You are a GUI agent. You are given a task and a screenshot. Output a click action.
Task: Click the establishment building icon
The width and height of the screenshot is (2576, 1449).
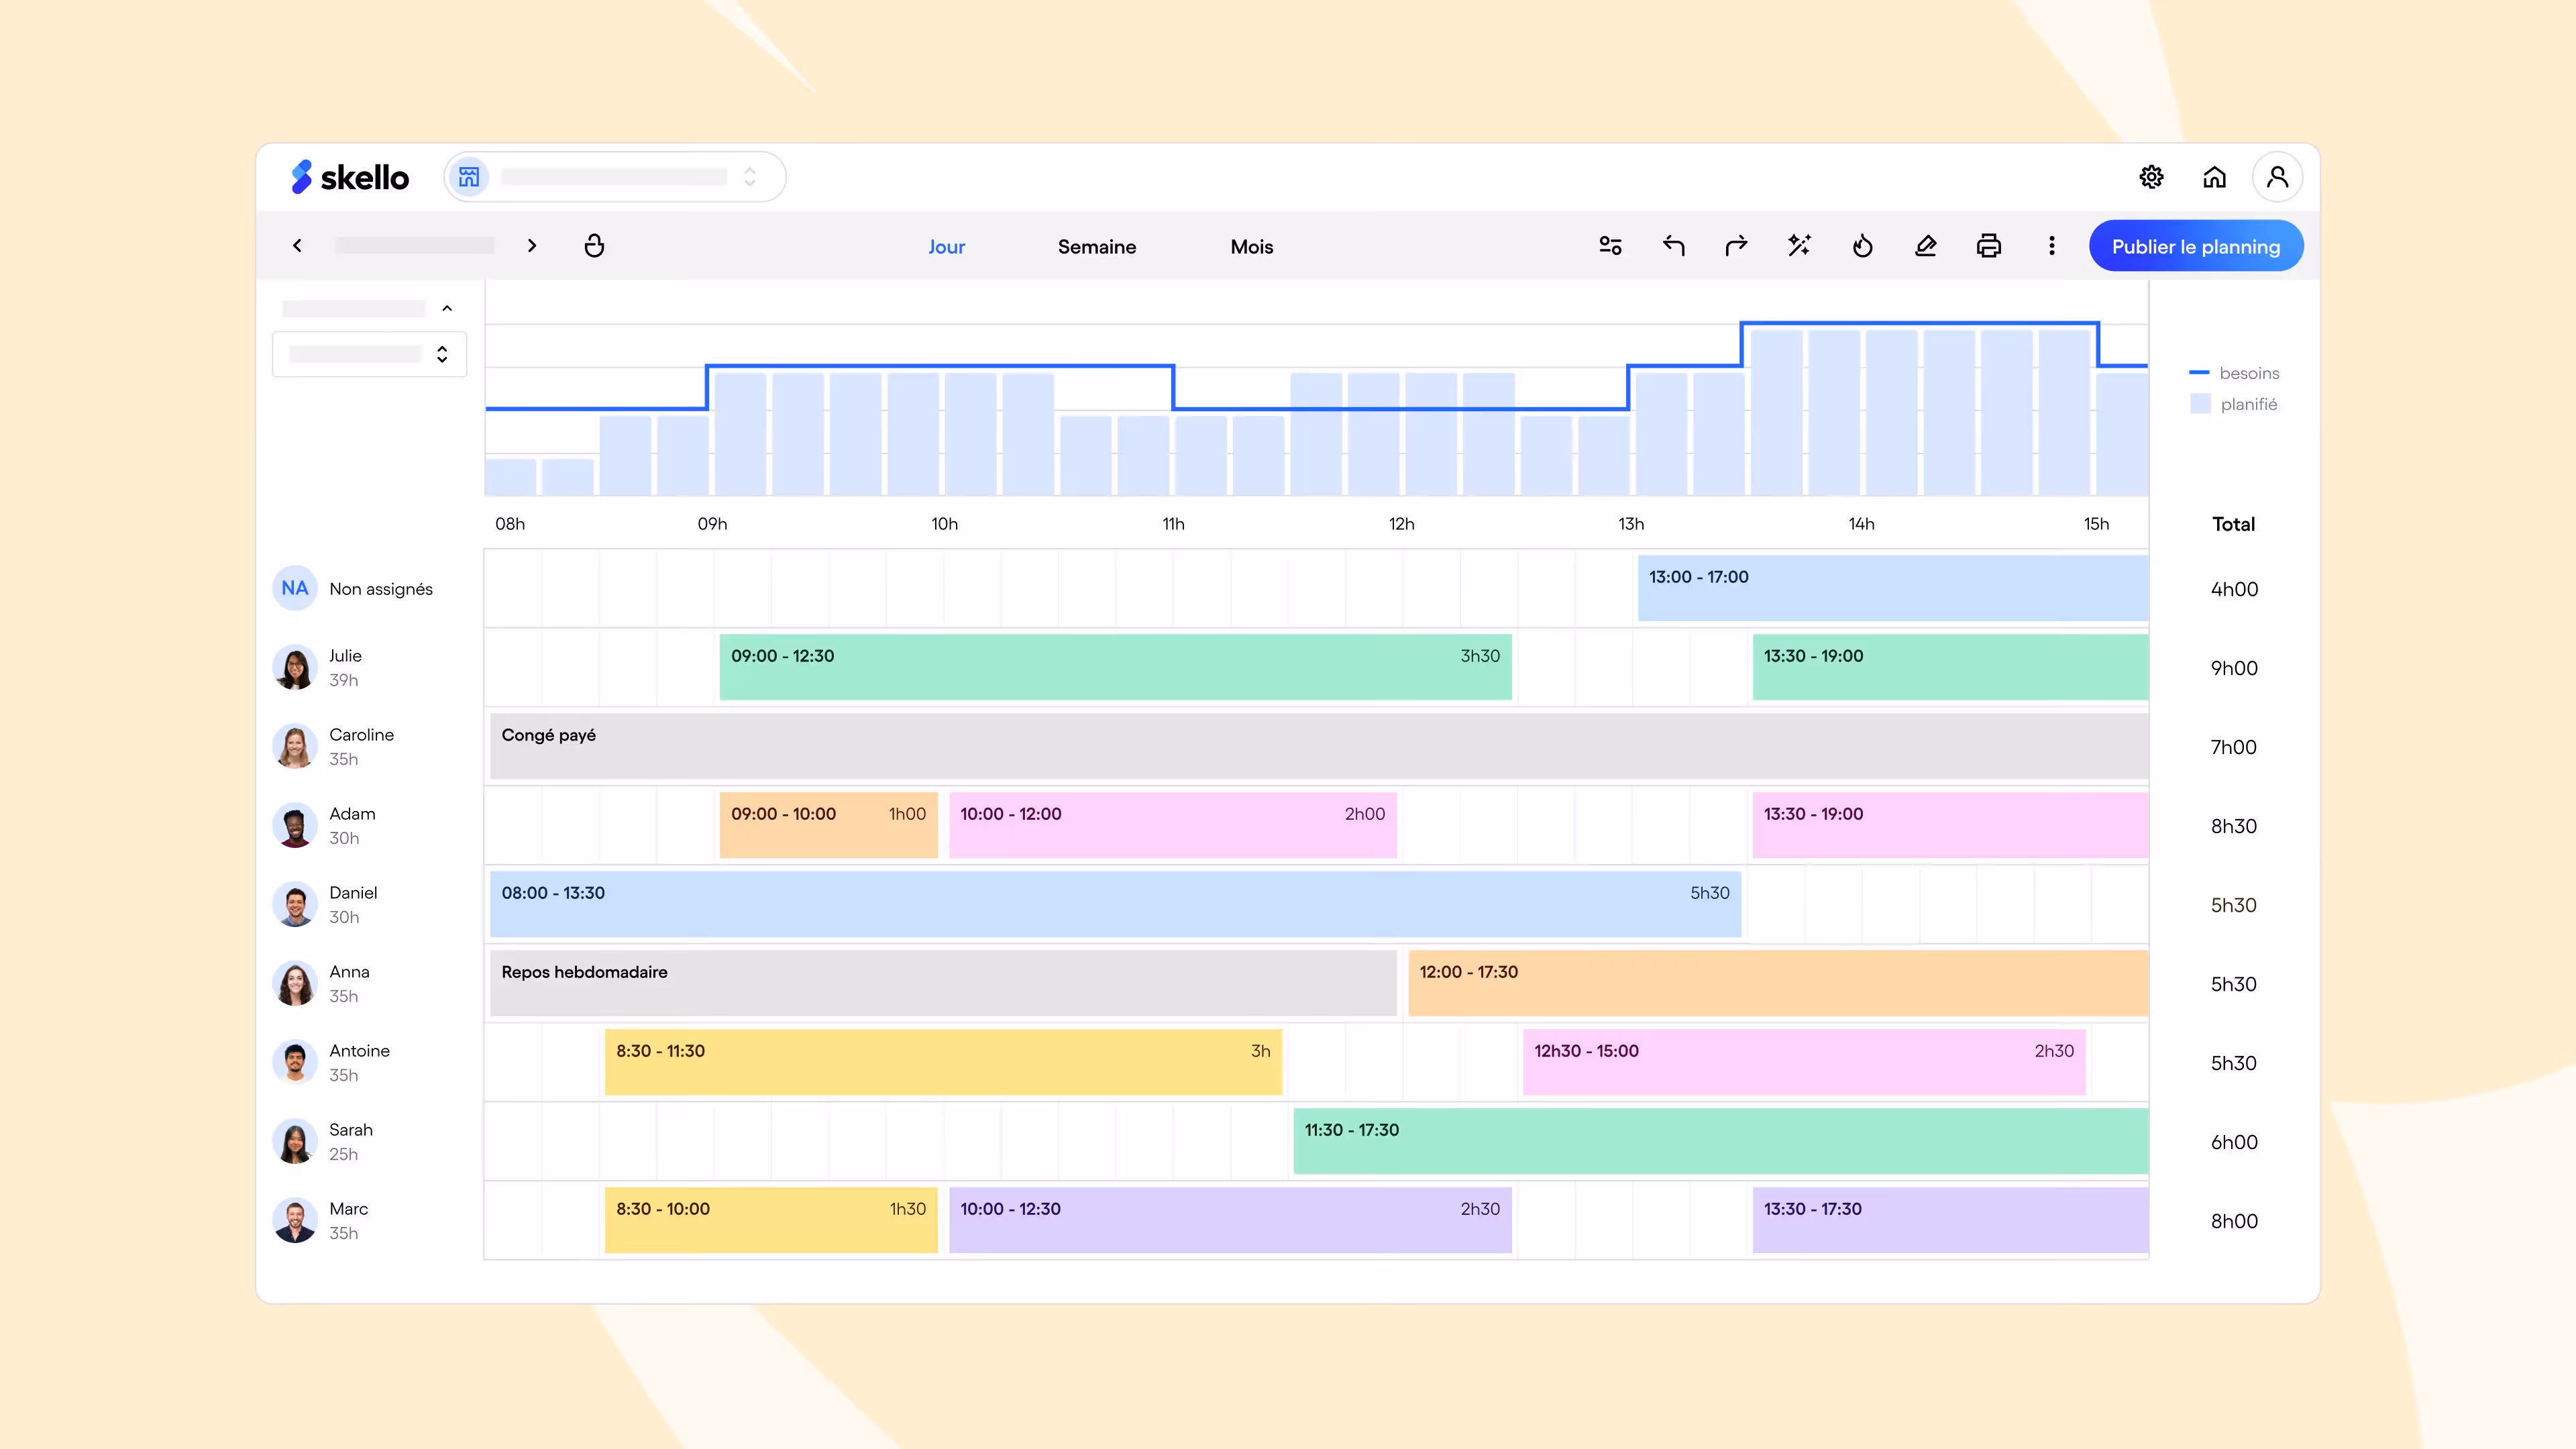tap(469, 177)
